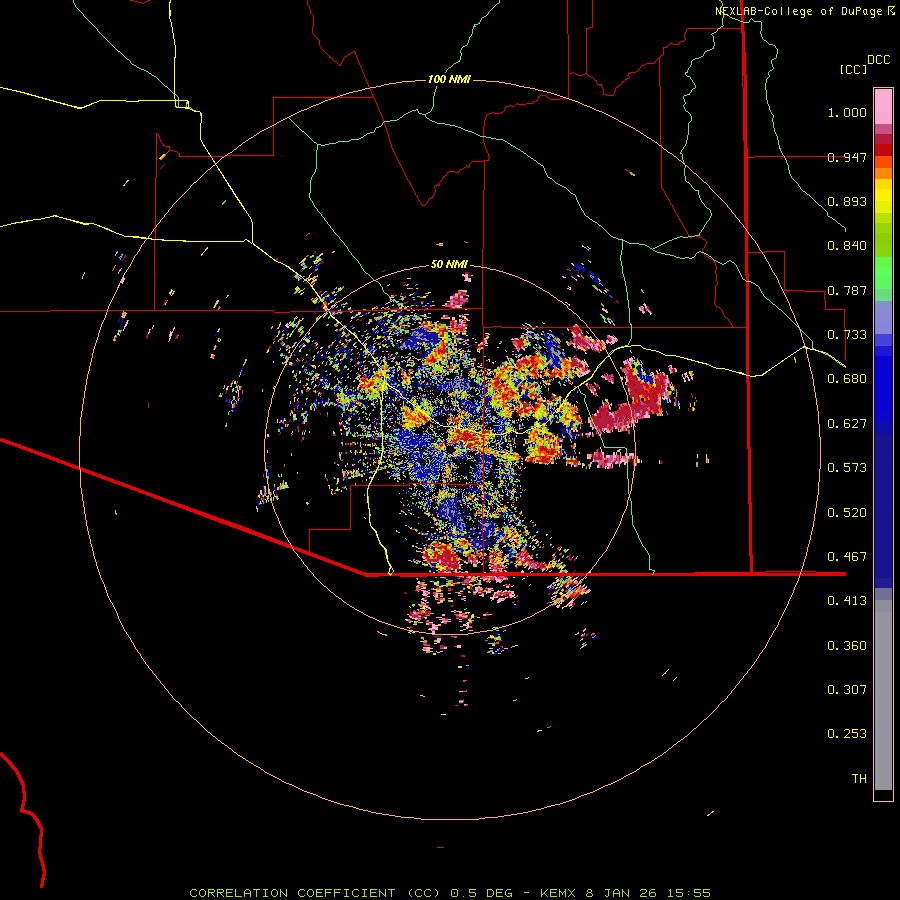Click the 8 JAN 26 date

point(623,893)
